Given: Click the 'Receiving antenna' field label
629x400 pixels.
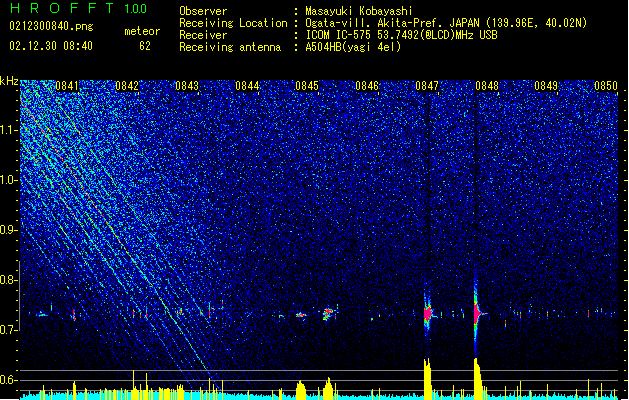Looking at the screenshot, I should coord(230,47).
